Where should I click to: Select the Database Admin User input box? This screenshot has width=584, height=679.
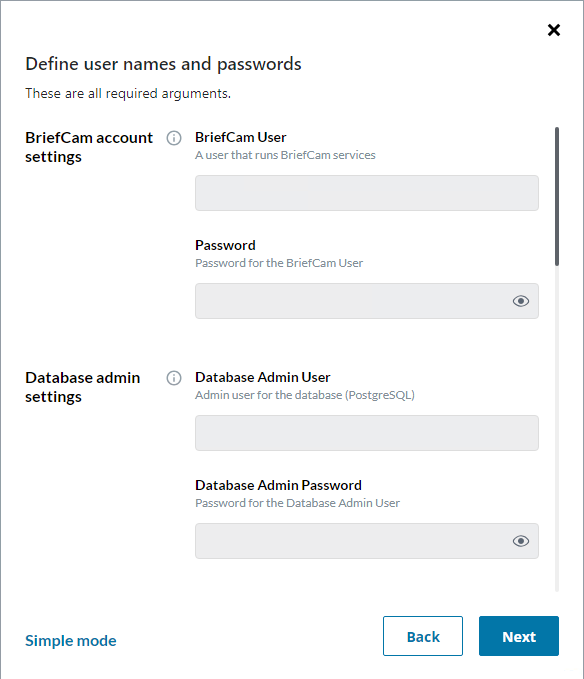point(367,433)
